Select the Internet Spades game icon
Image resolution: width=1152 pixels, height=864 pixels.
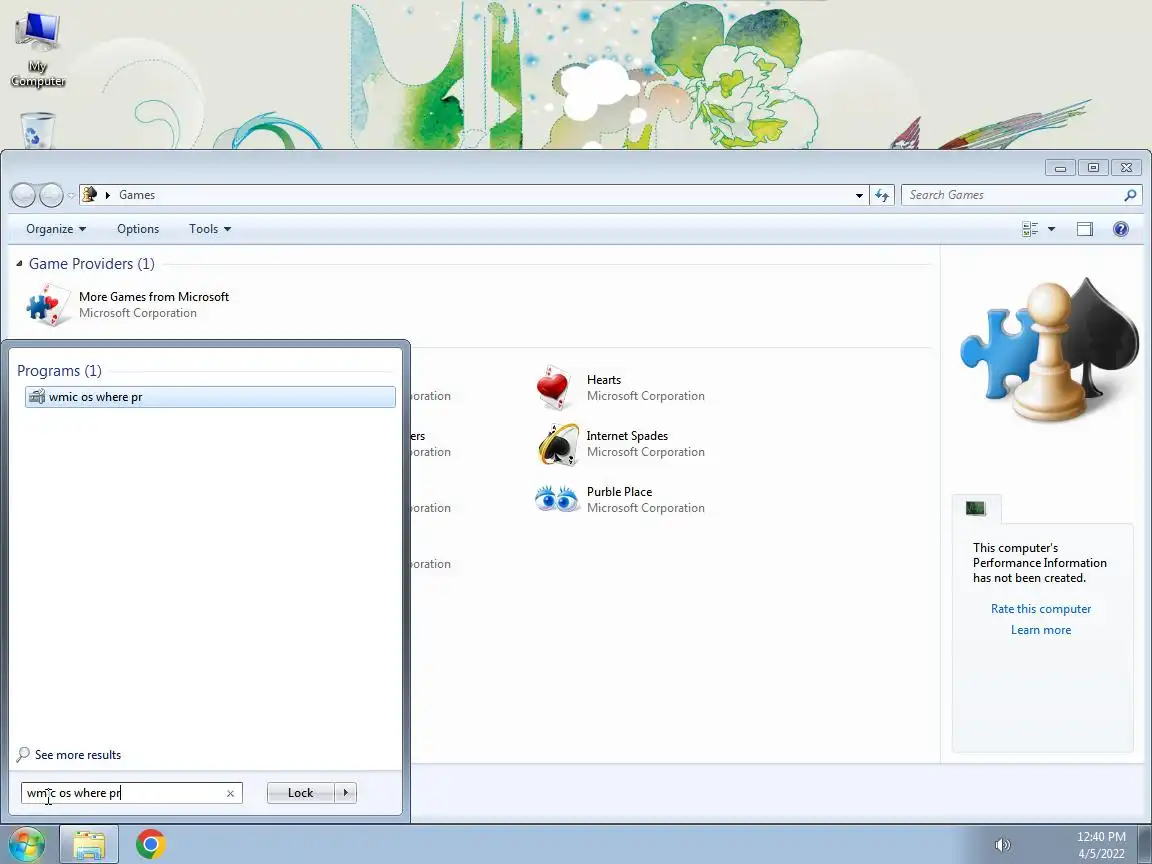pyautogui.click(x=558, y=444)
